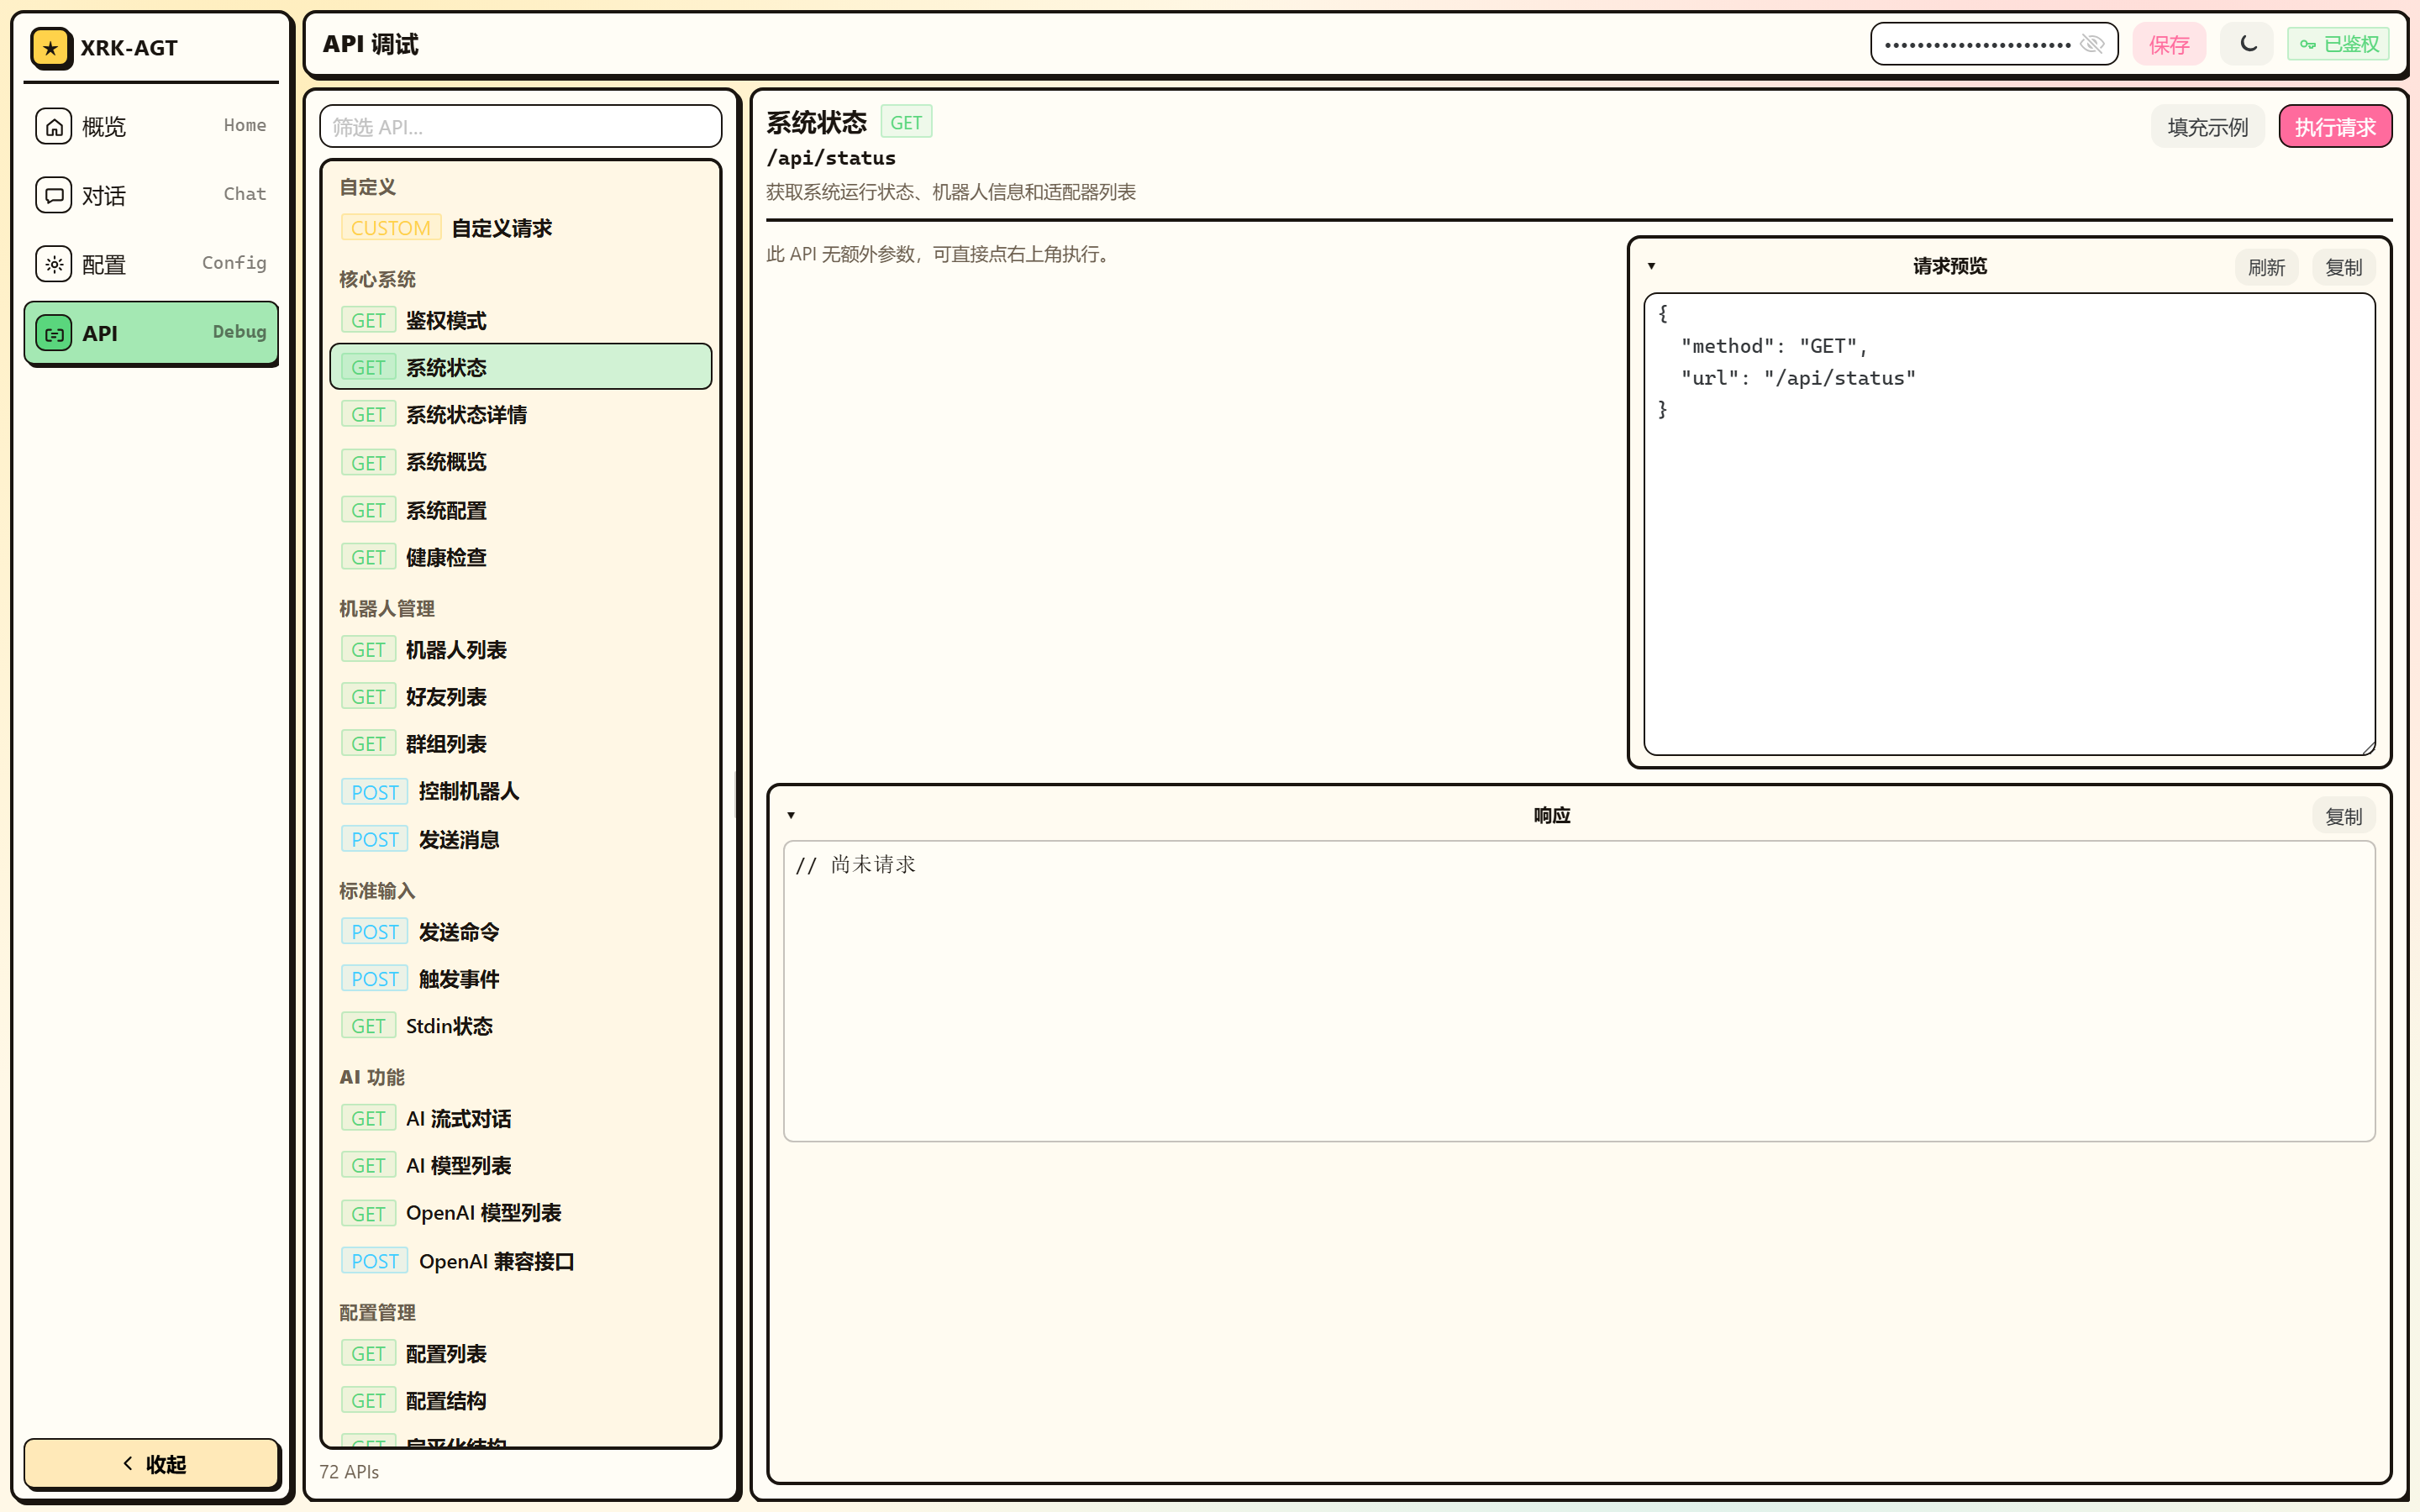Click 填充示例 button
The width and height of the screenshot is (2420, 1512).
click(2207, 127)
